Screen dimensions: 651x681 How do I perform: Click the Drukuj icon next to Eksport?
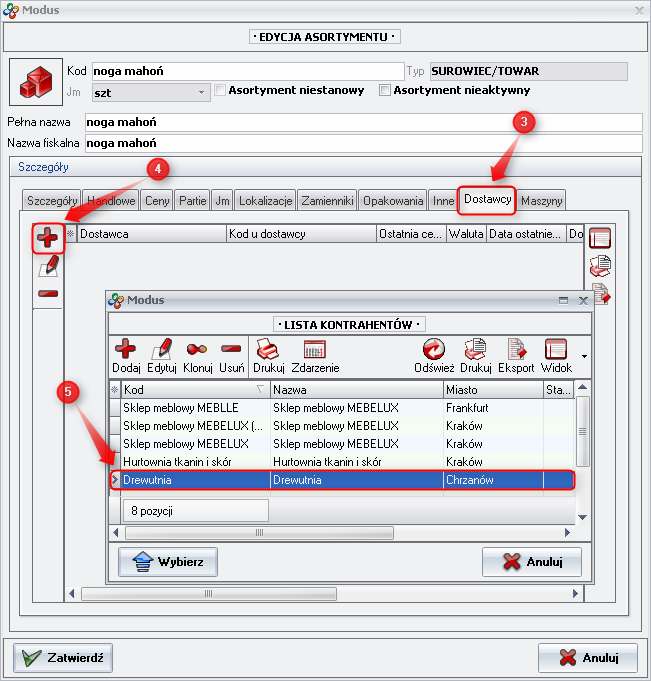(476, 356)
